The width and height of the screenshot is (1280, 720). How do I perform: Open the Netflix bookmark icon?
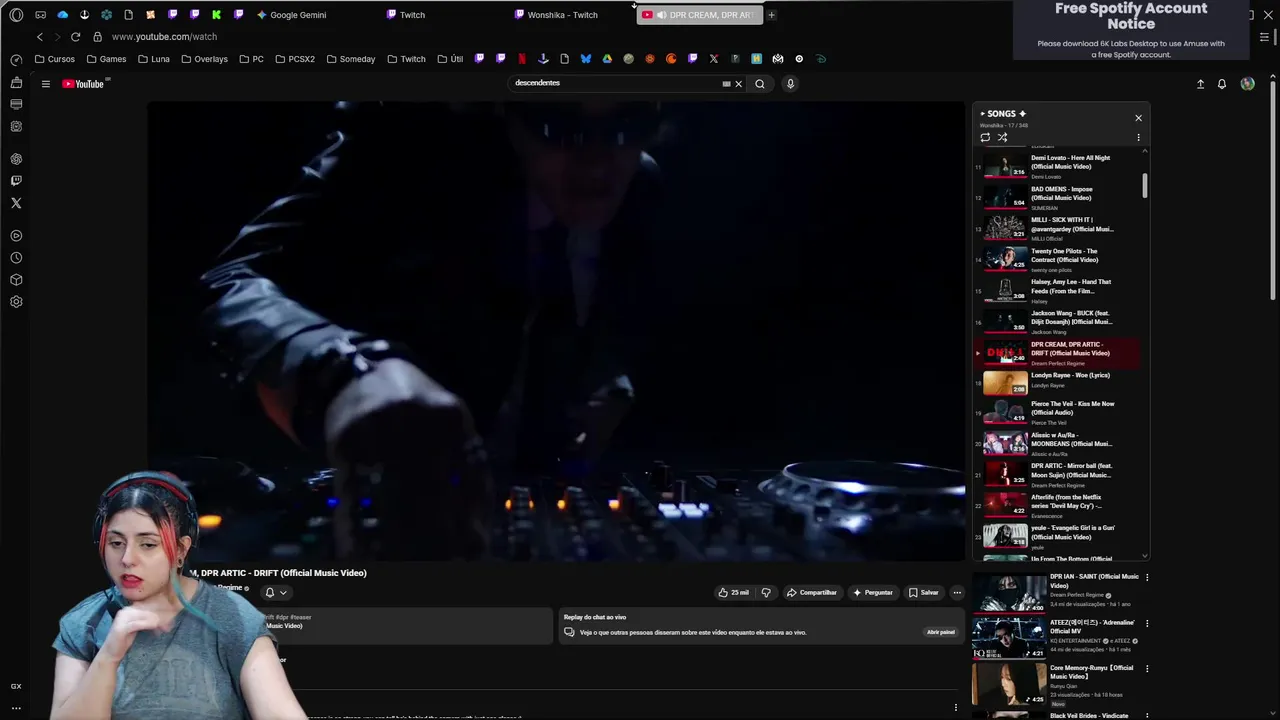(x=522, y=59)
